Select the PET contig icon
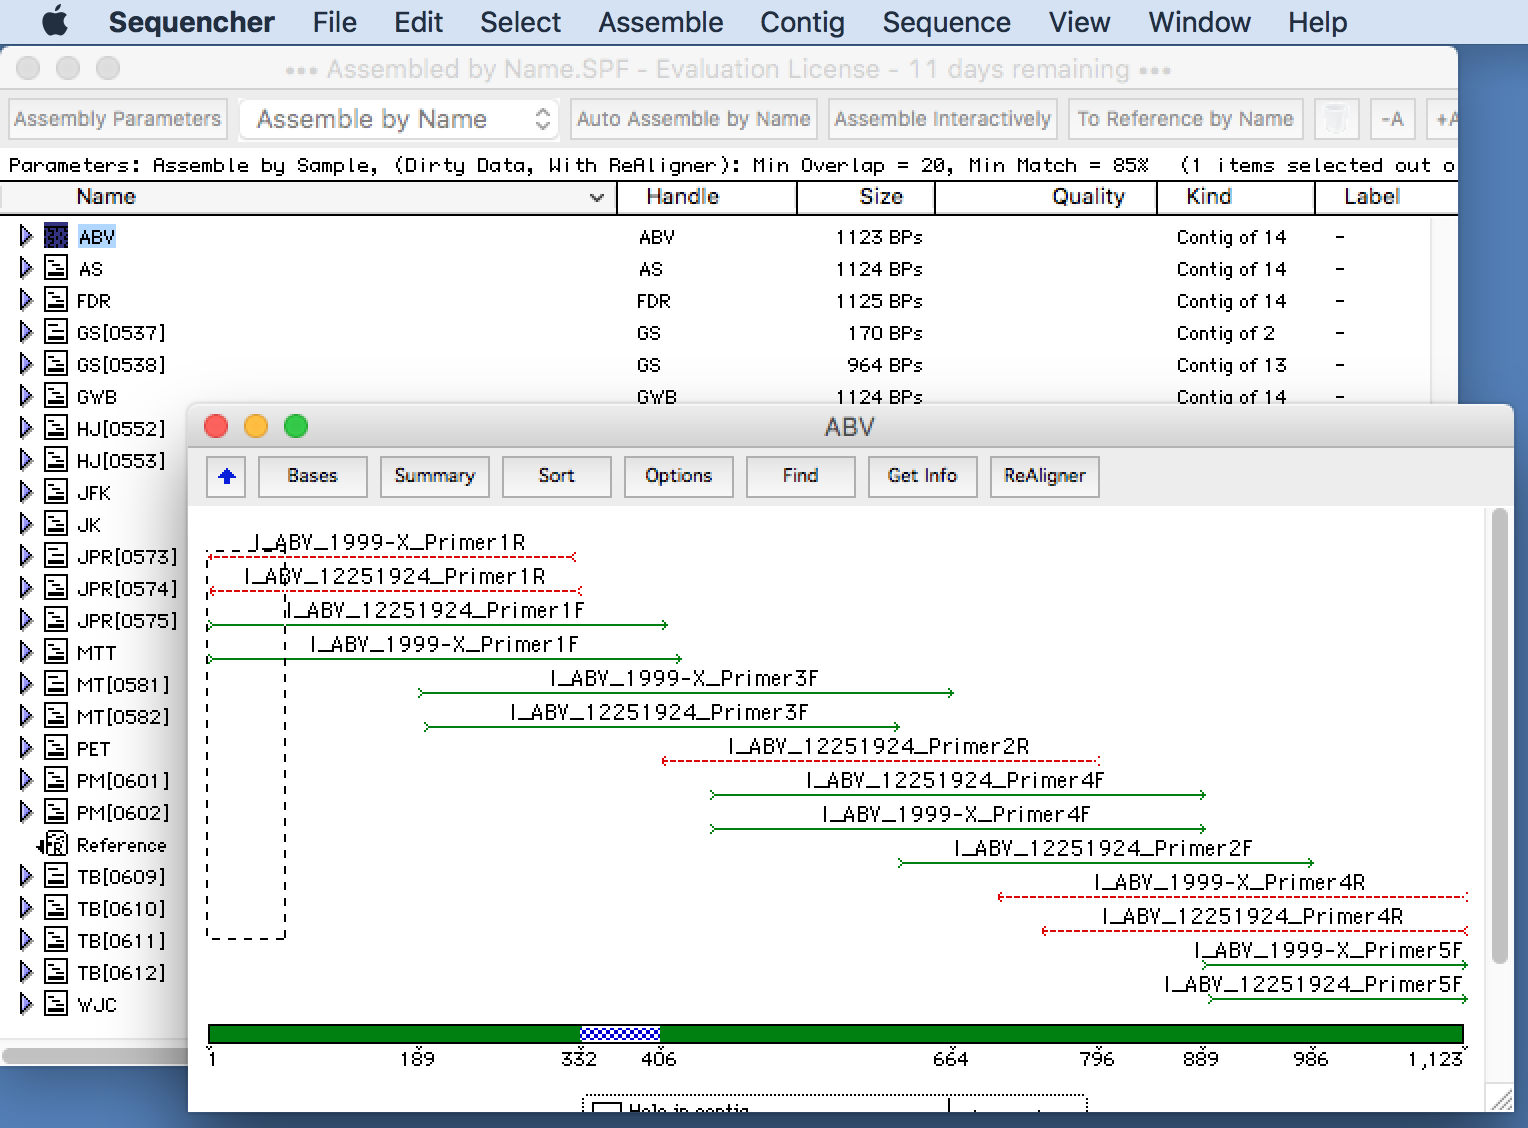Viewport: 1528px width, 1128px height. 56,748
